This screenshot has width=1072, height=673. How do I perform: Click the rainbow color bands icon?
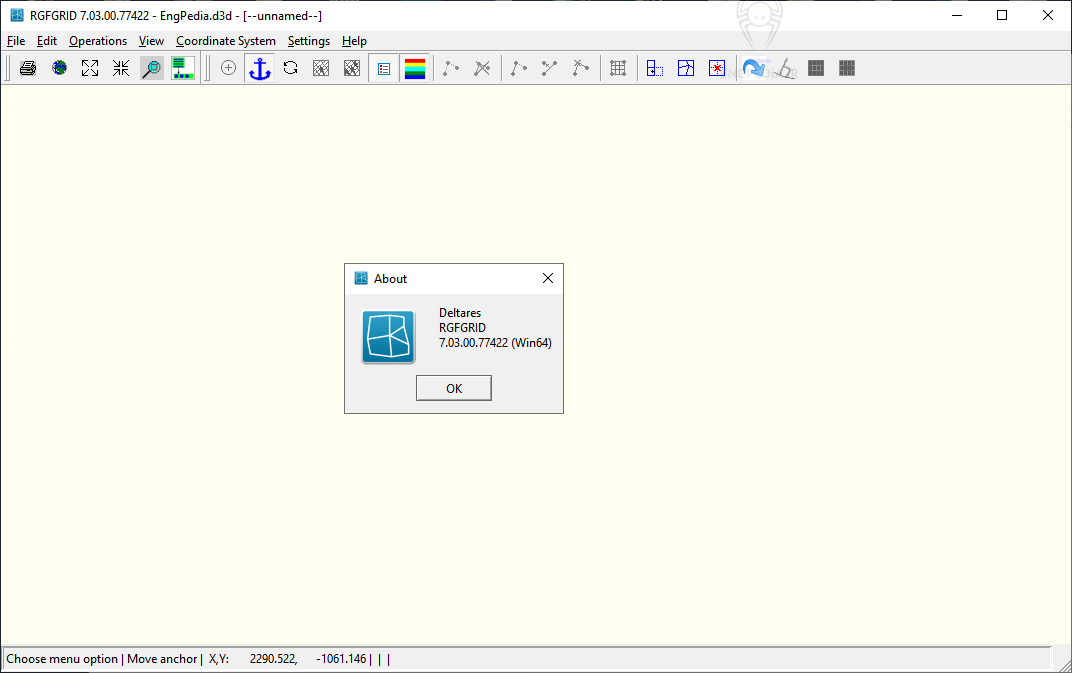click(x=414, y=68)
